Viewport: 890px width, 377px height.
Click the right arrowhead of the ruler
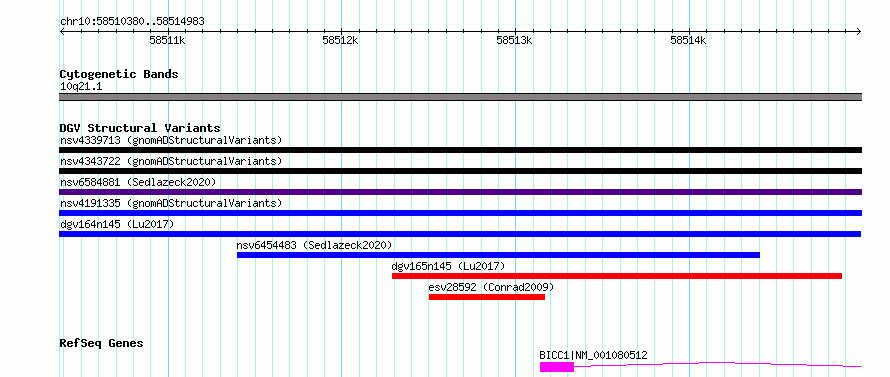[859, 31]
